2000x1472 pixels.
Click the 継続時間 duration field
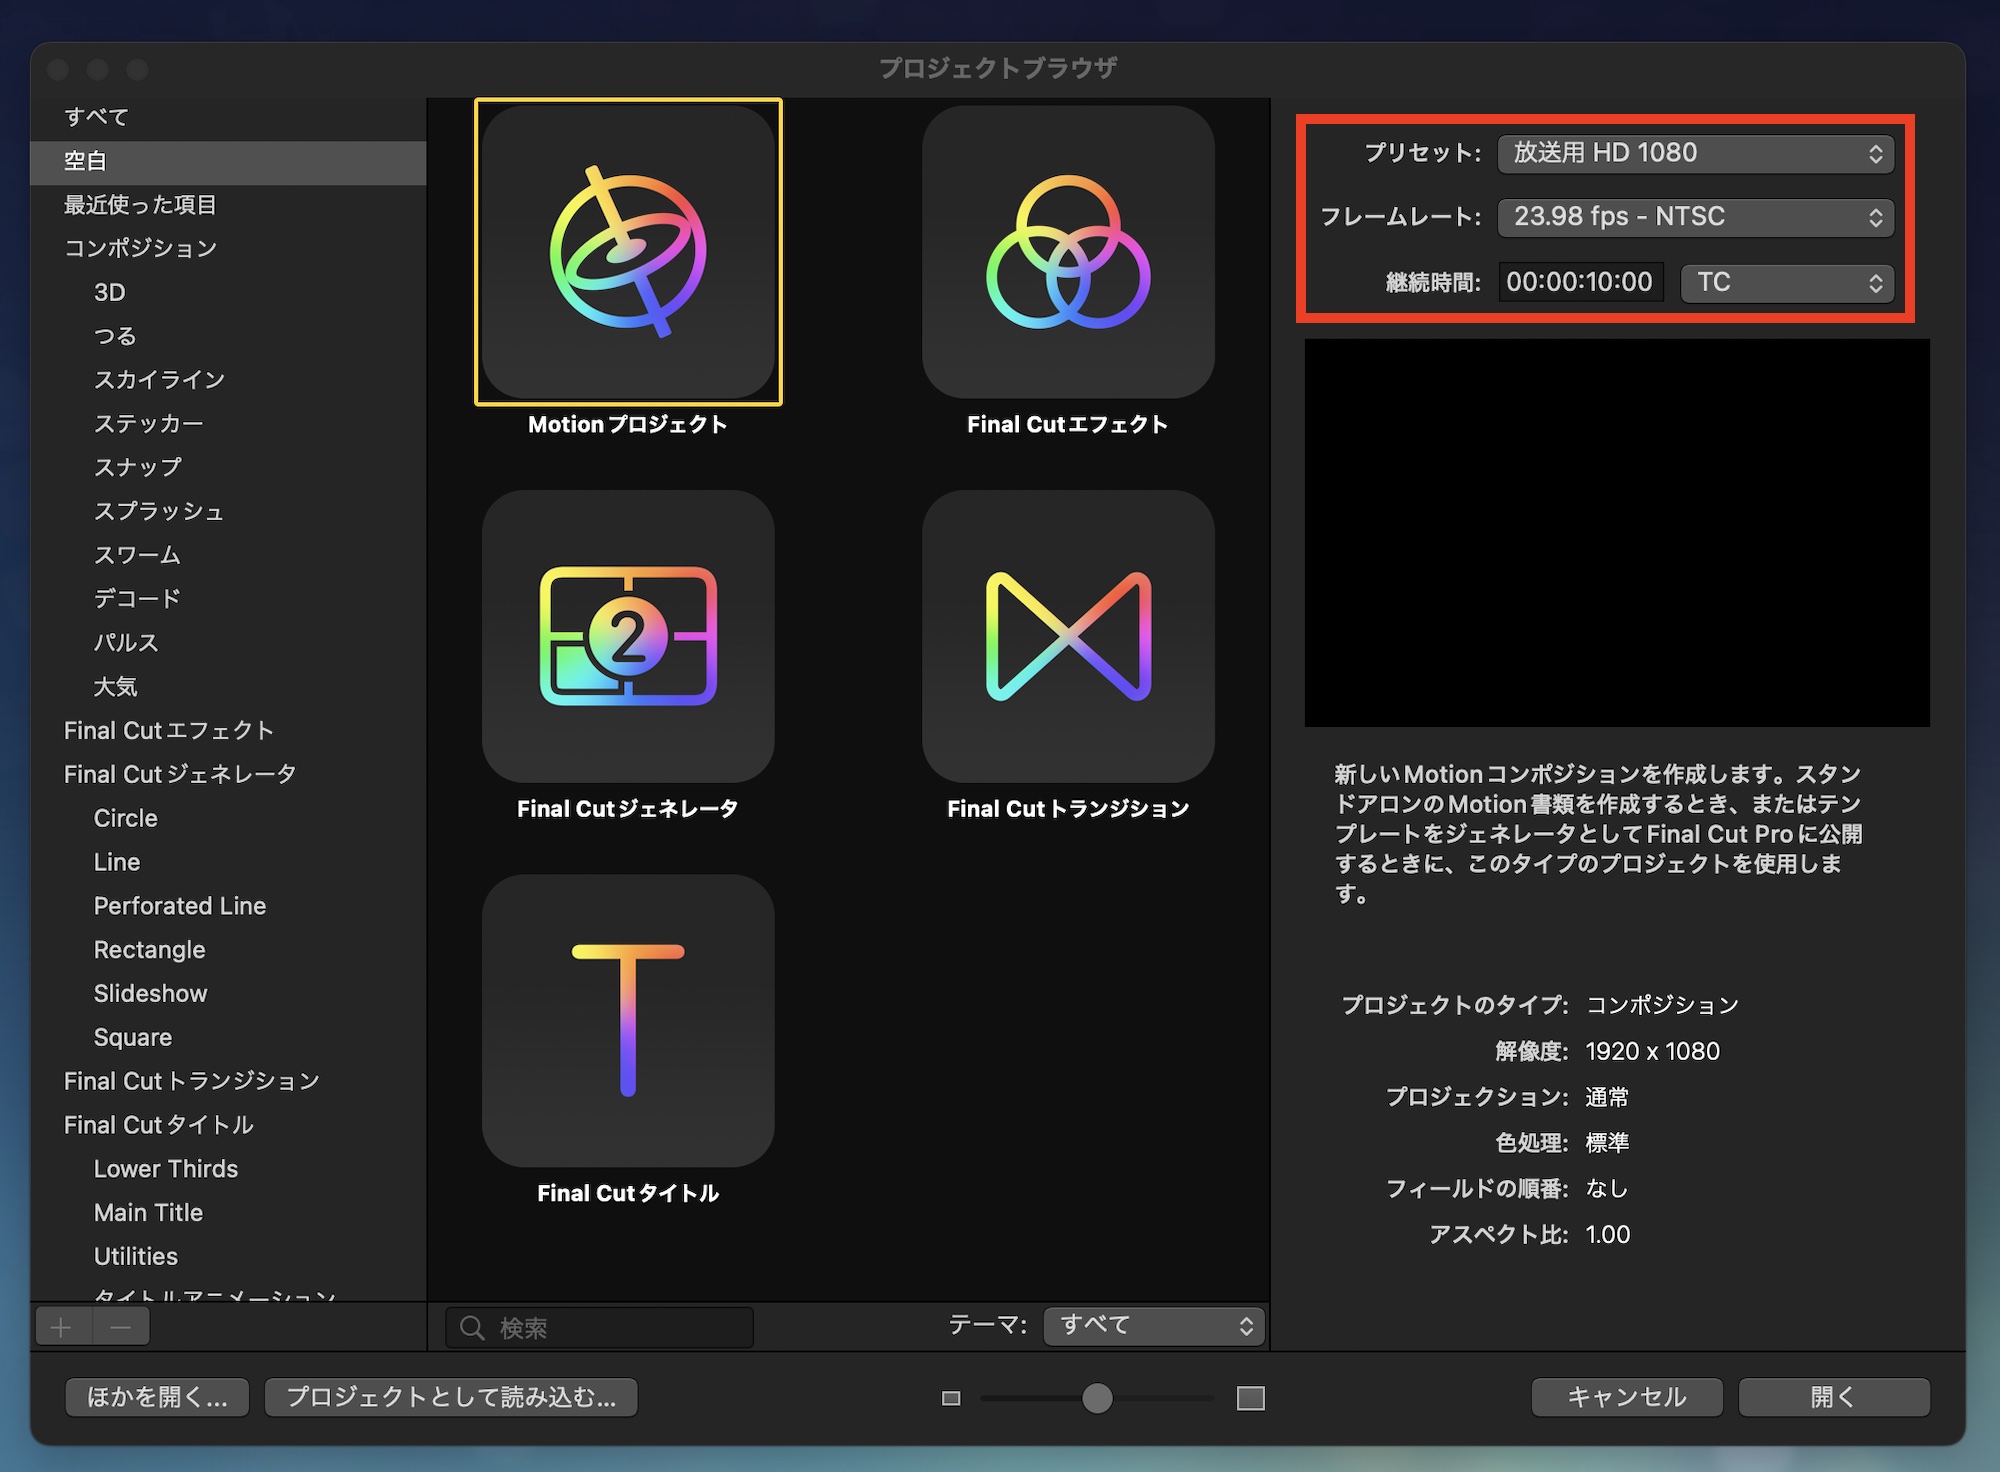click(1580, 282)
